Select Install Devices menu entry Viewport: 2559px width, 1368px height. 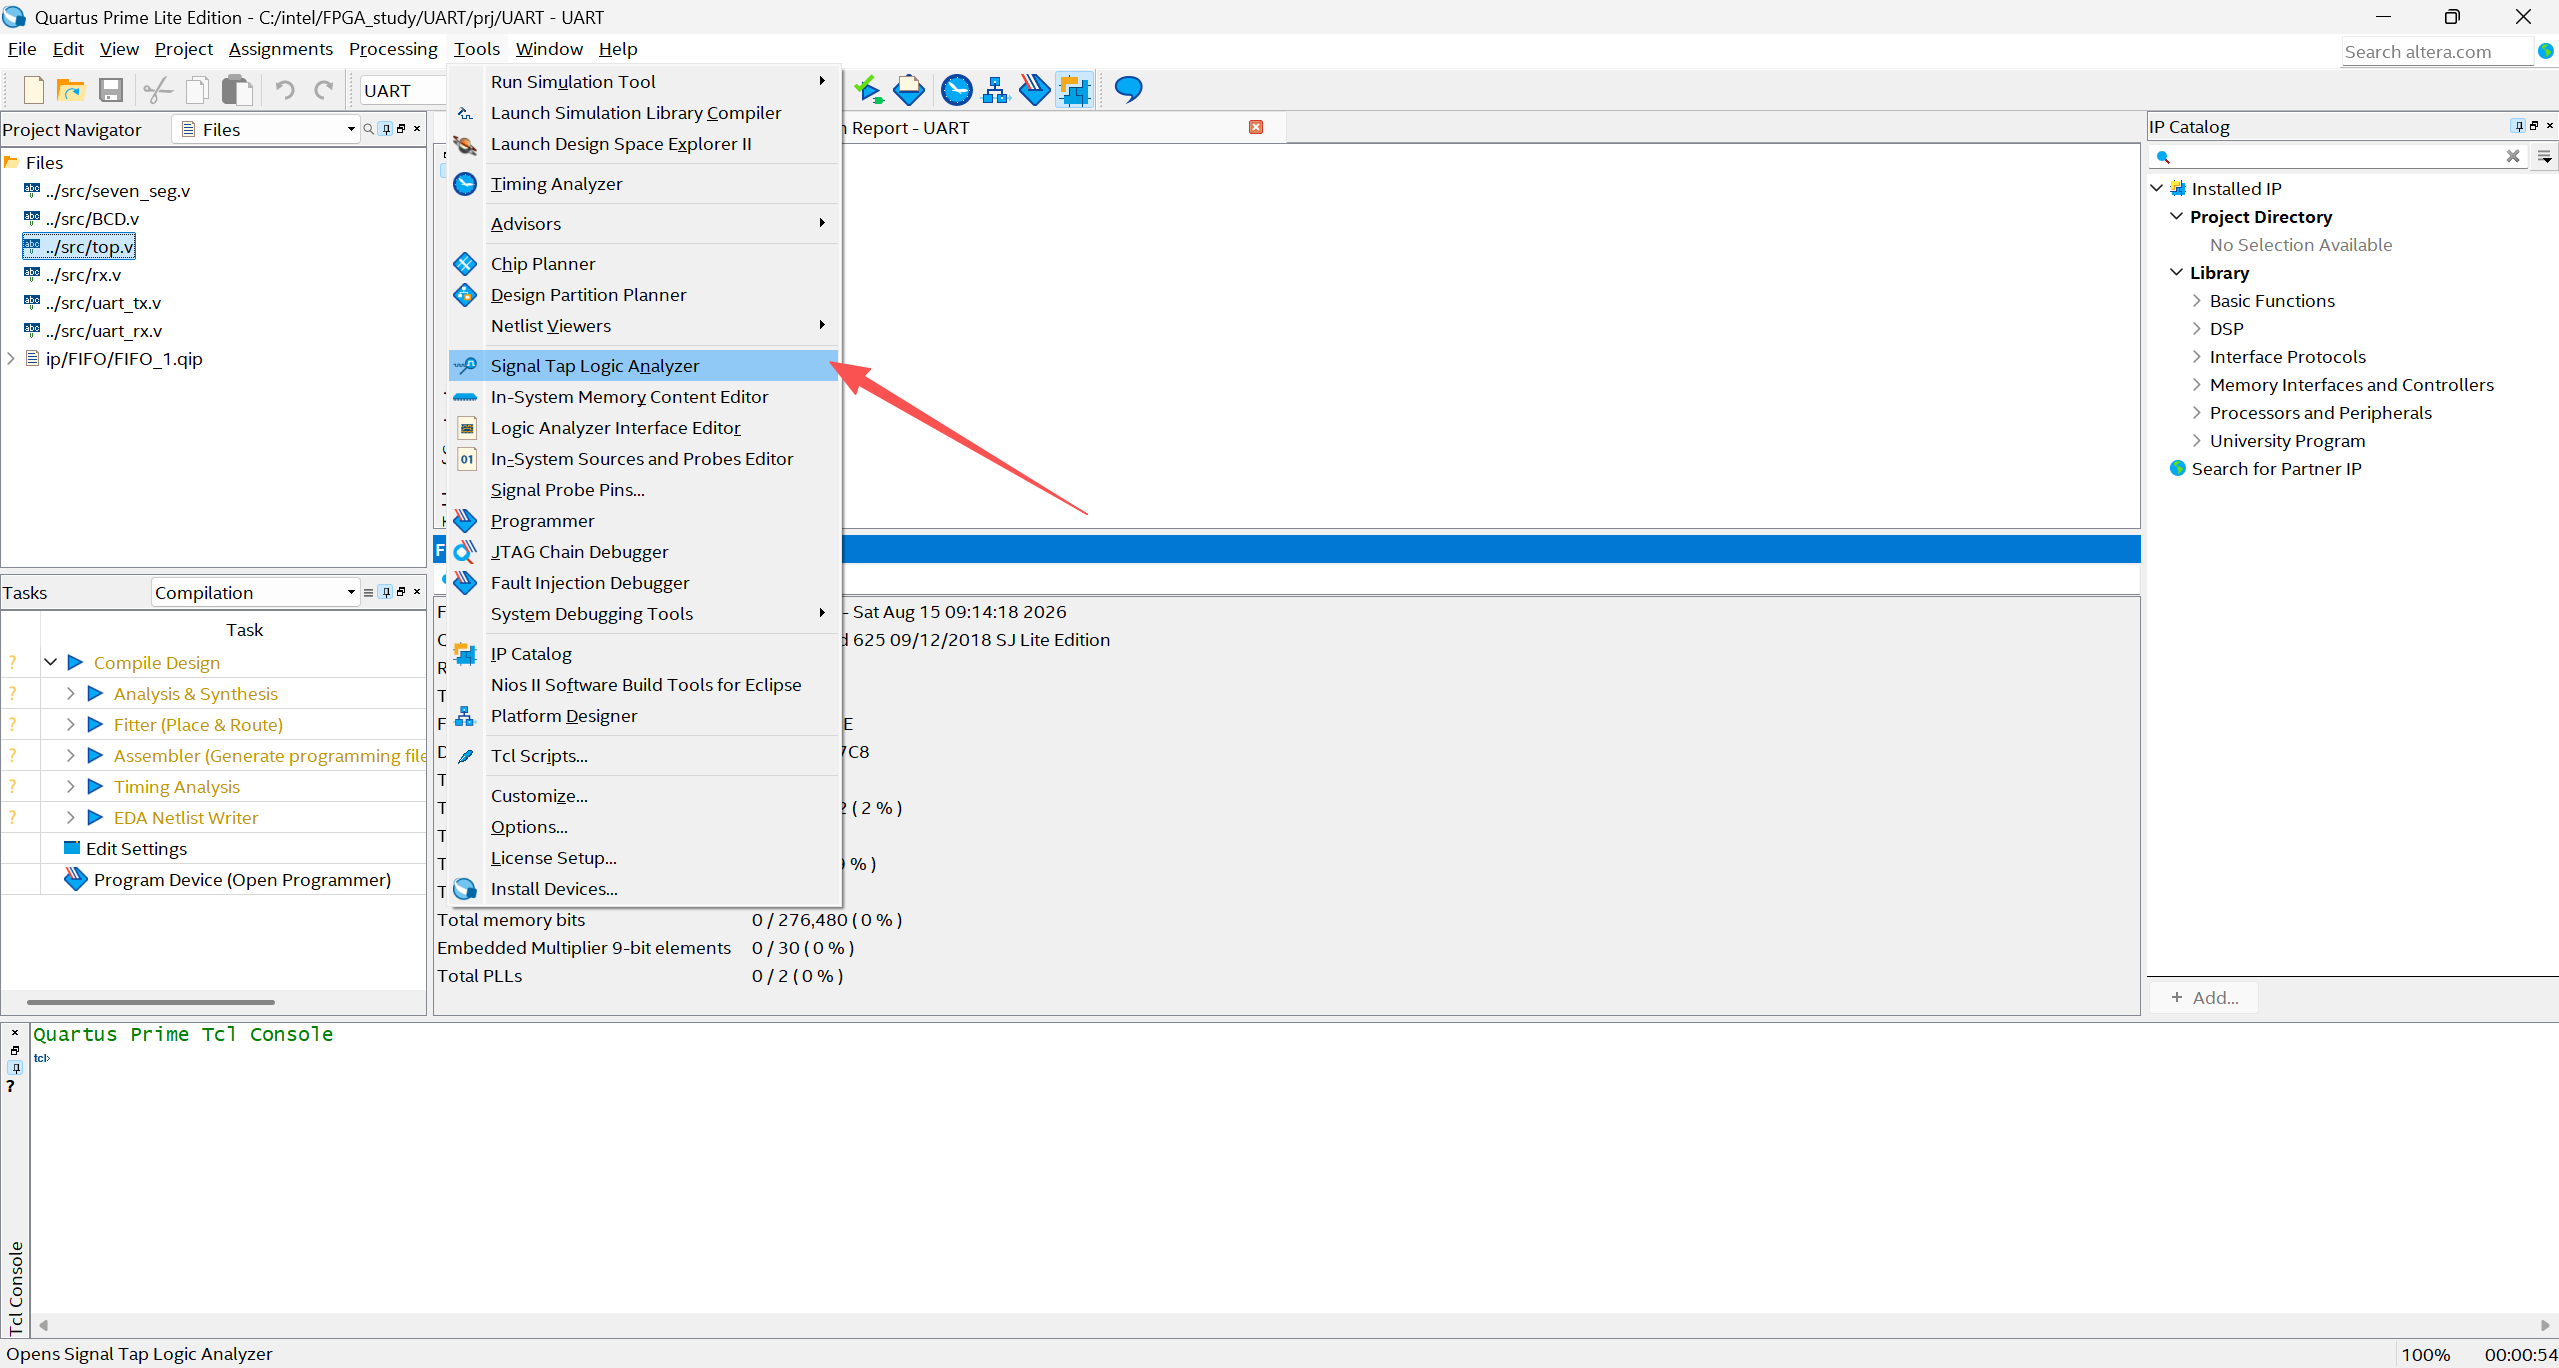(x=643, y=889)
